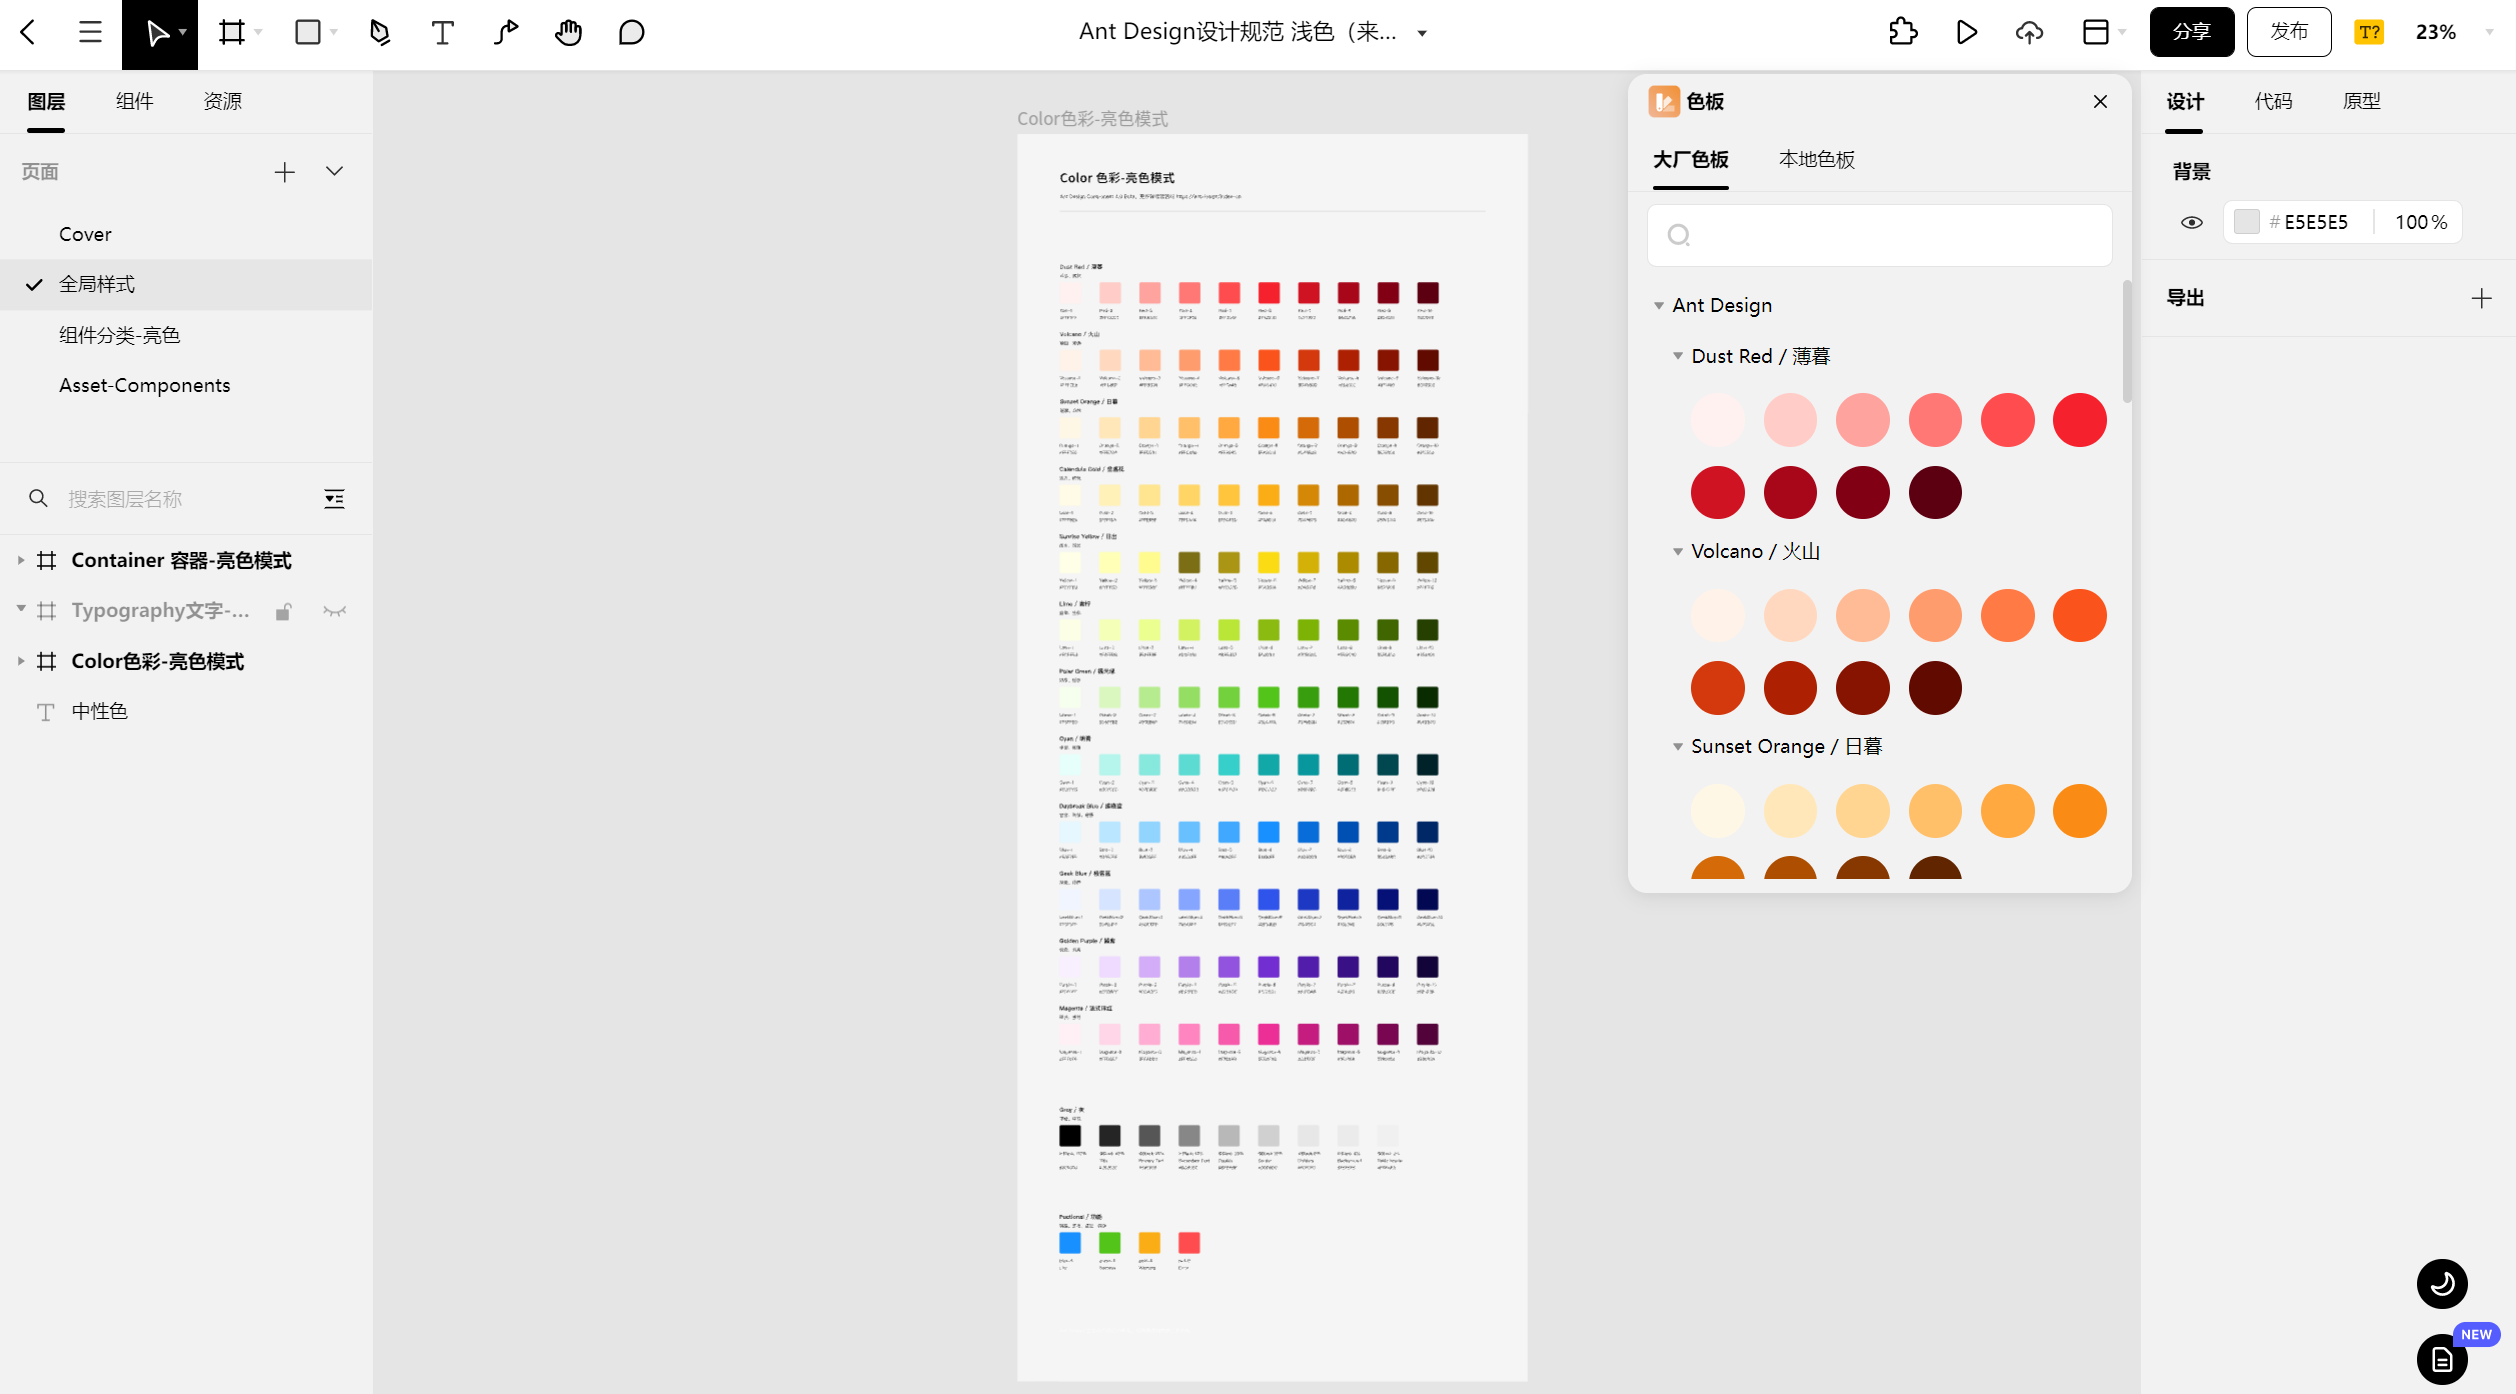Select the 全局样式 page
The width and height of the screenshot is (2516, 1394).
(186, 284)
